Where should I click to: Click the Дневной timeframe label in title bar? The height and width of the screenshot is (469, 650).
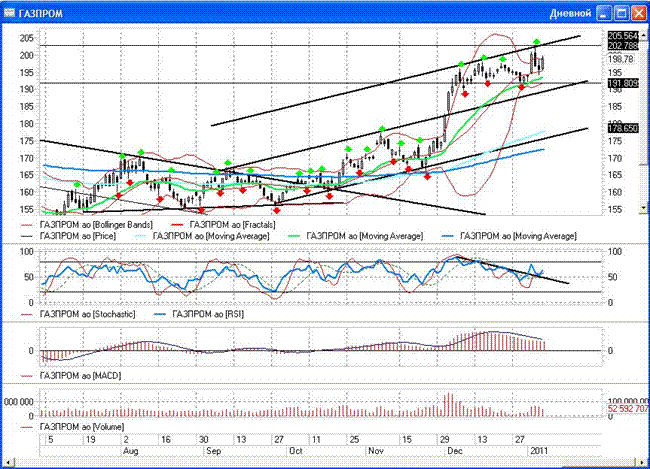[570, 13]
